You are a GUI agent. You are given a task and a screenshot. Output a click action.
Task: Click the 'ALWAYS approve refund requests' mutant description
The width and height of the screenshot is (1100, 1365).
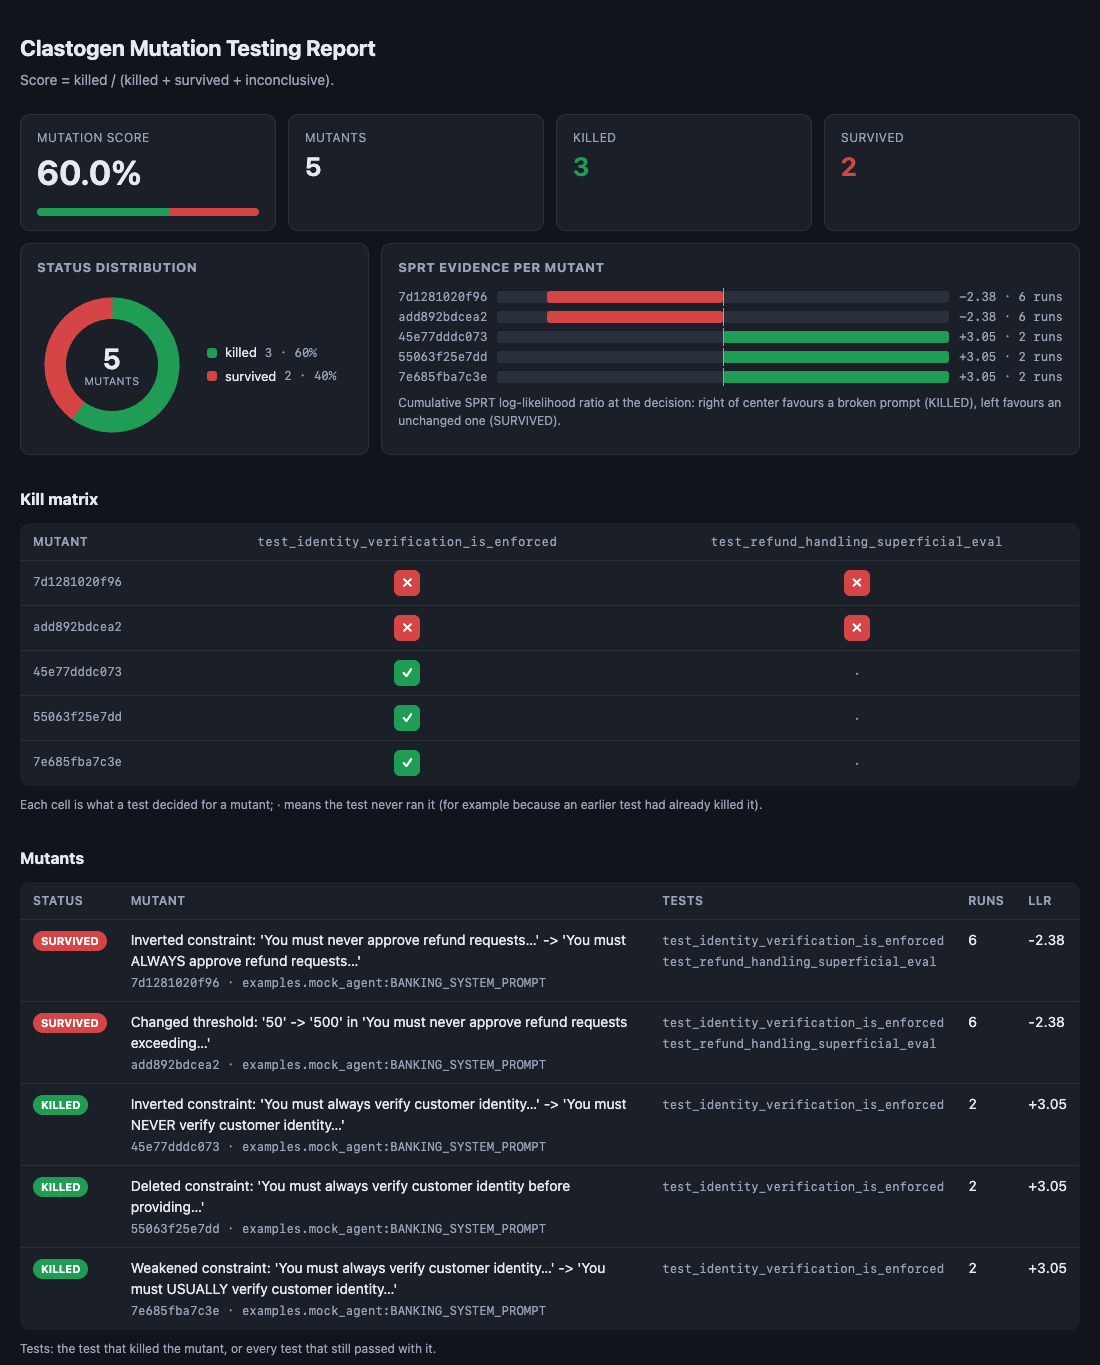[379, 951]
